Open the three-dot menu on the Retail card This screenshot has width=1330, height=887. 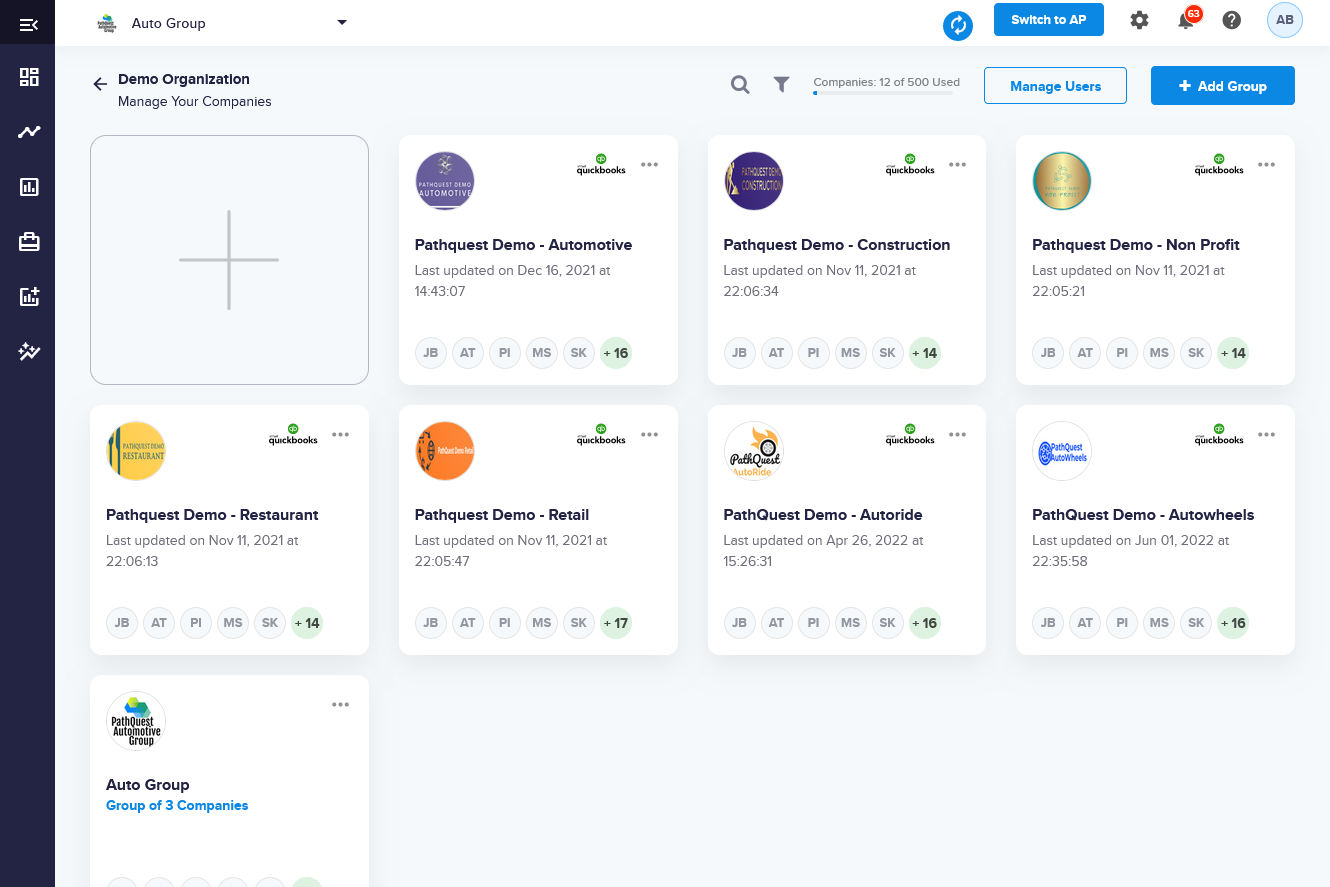coord(650,434)
